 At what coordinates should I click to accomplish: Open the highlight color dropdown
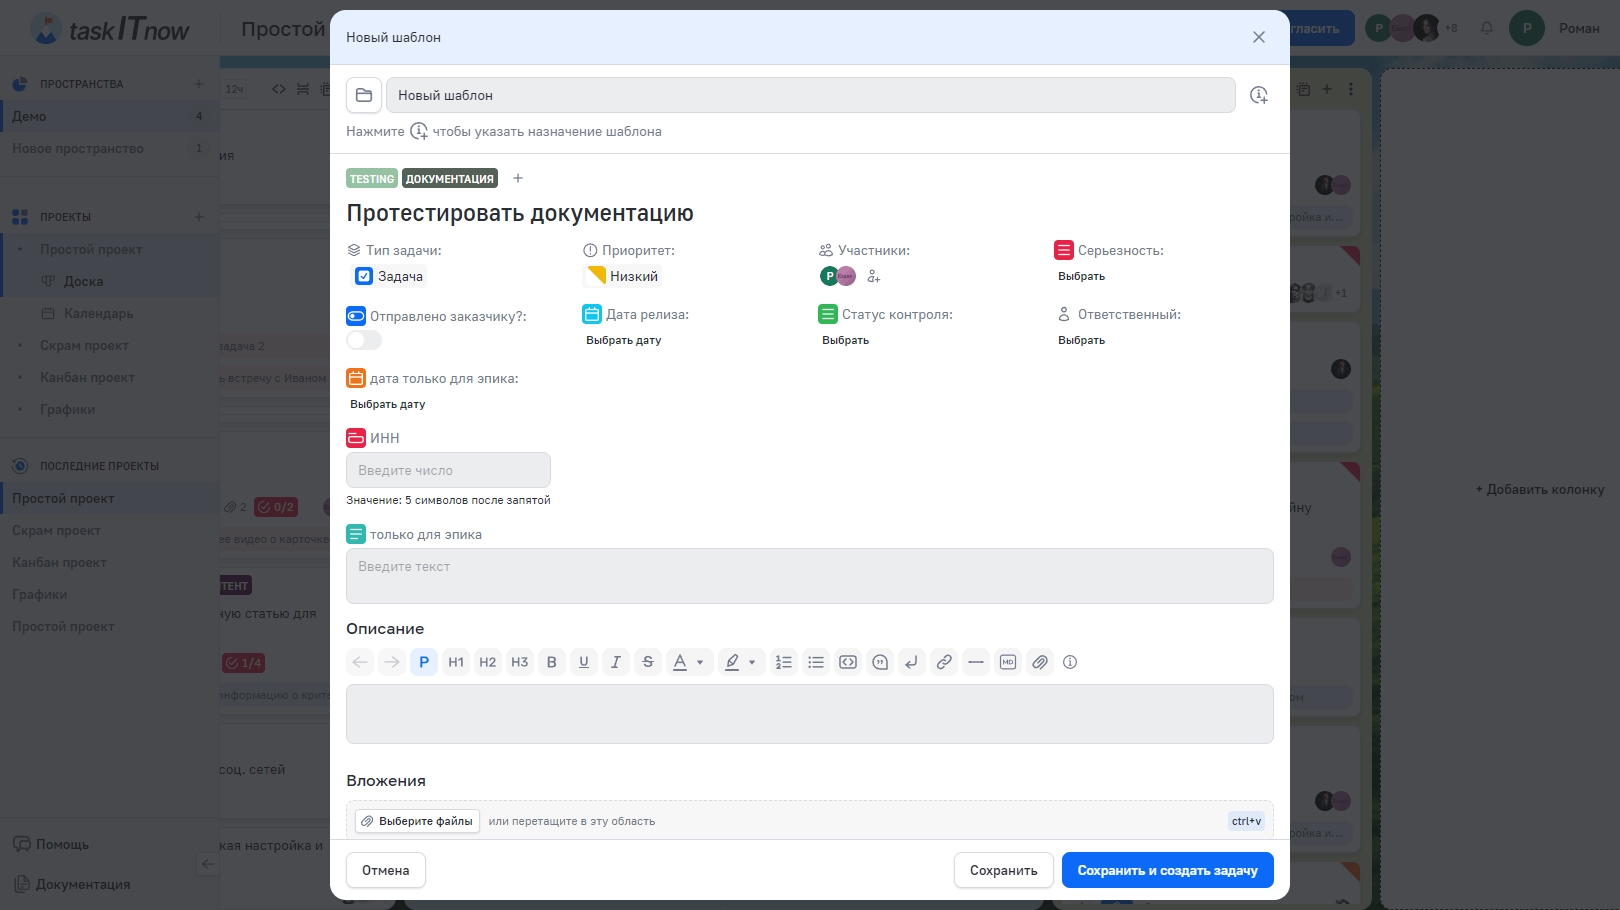point(752,662)
